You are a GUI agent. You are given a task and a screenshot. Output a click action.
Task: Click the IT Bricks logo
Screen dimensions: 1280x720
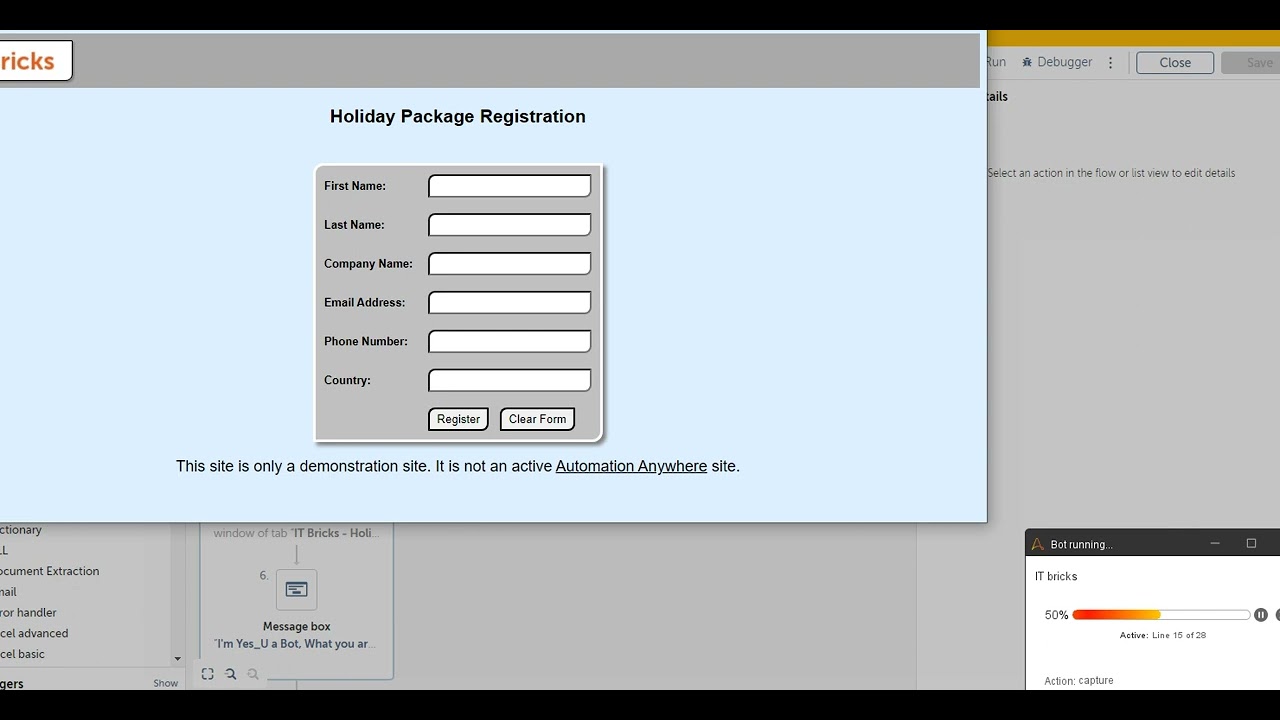tap(35, 61)
